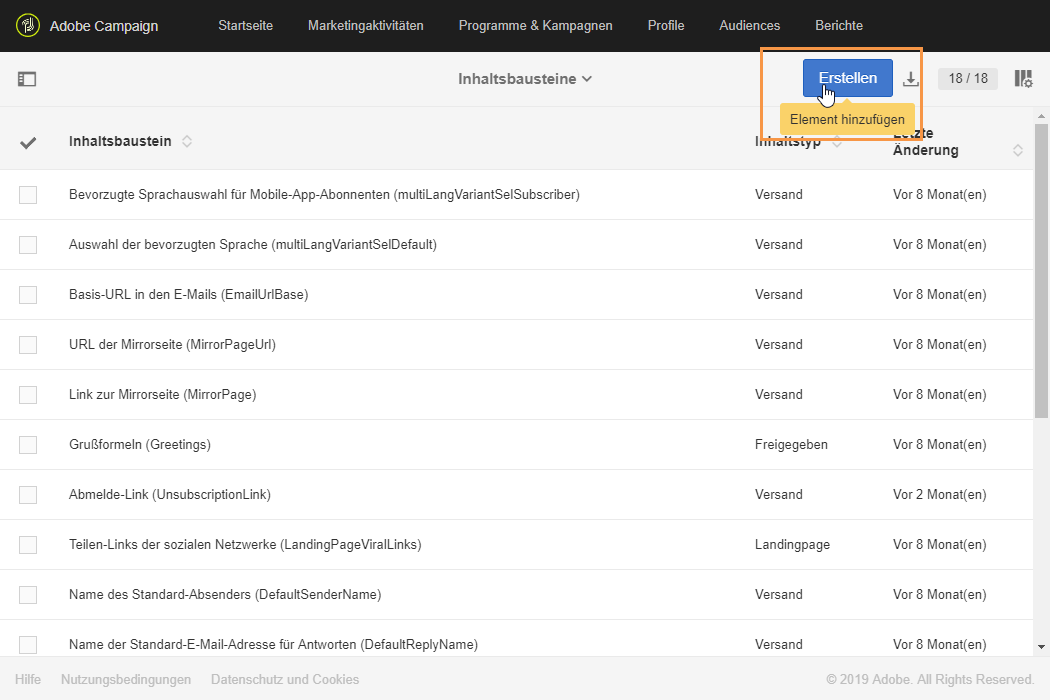Screen dimensions: 1050x700
Task: Click the vertical scrollbar thumb
Action: [x=1041, y=270]
